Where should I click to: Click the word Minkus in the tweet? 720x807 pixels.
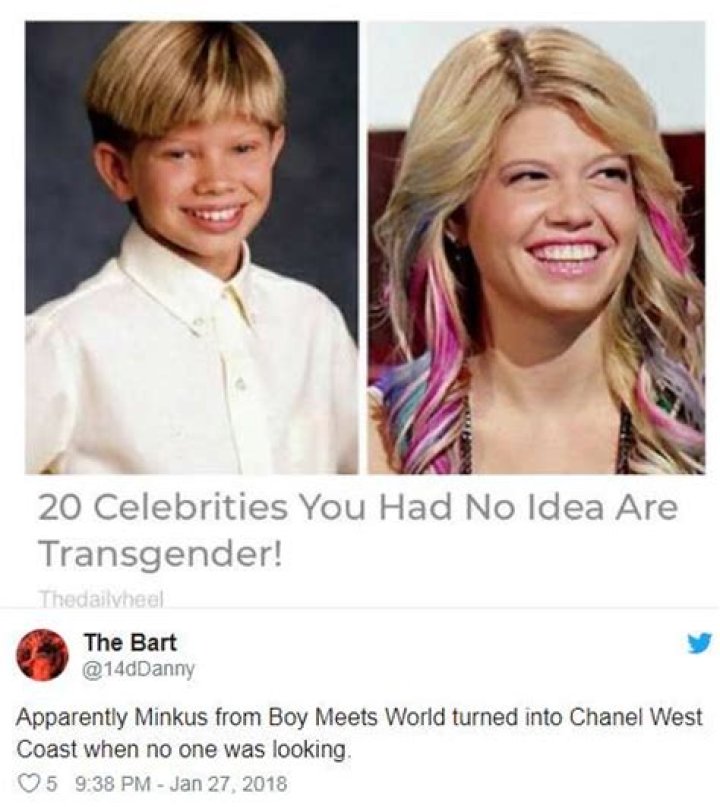point(171,717)
